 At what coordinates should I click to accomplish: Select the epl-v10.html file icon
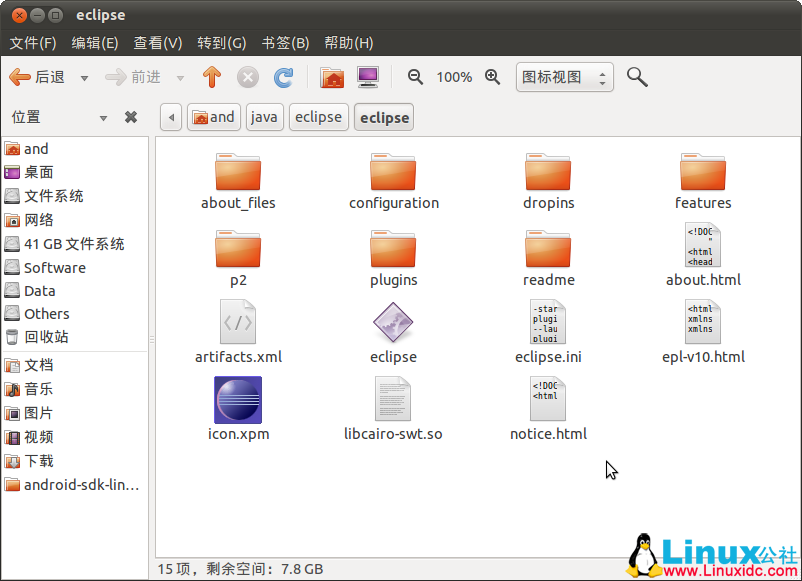pyautogui.click(x=703, y=322)
